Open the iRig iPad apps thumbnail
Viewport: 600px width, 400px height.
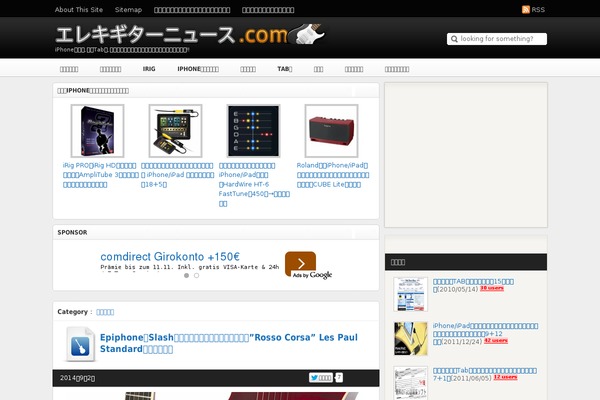176,131
